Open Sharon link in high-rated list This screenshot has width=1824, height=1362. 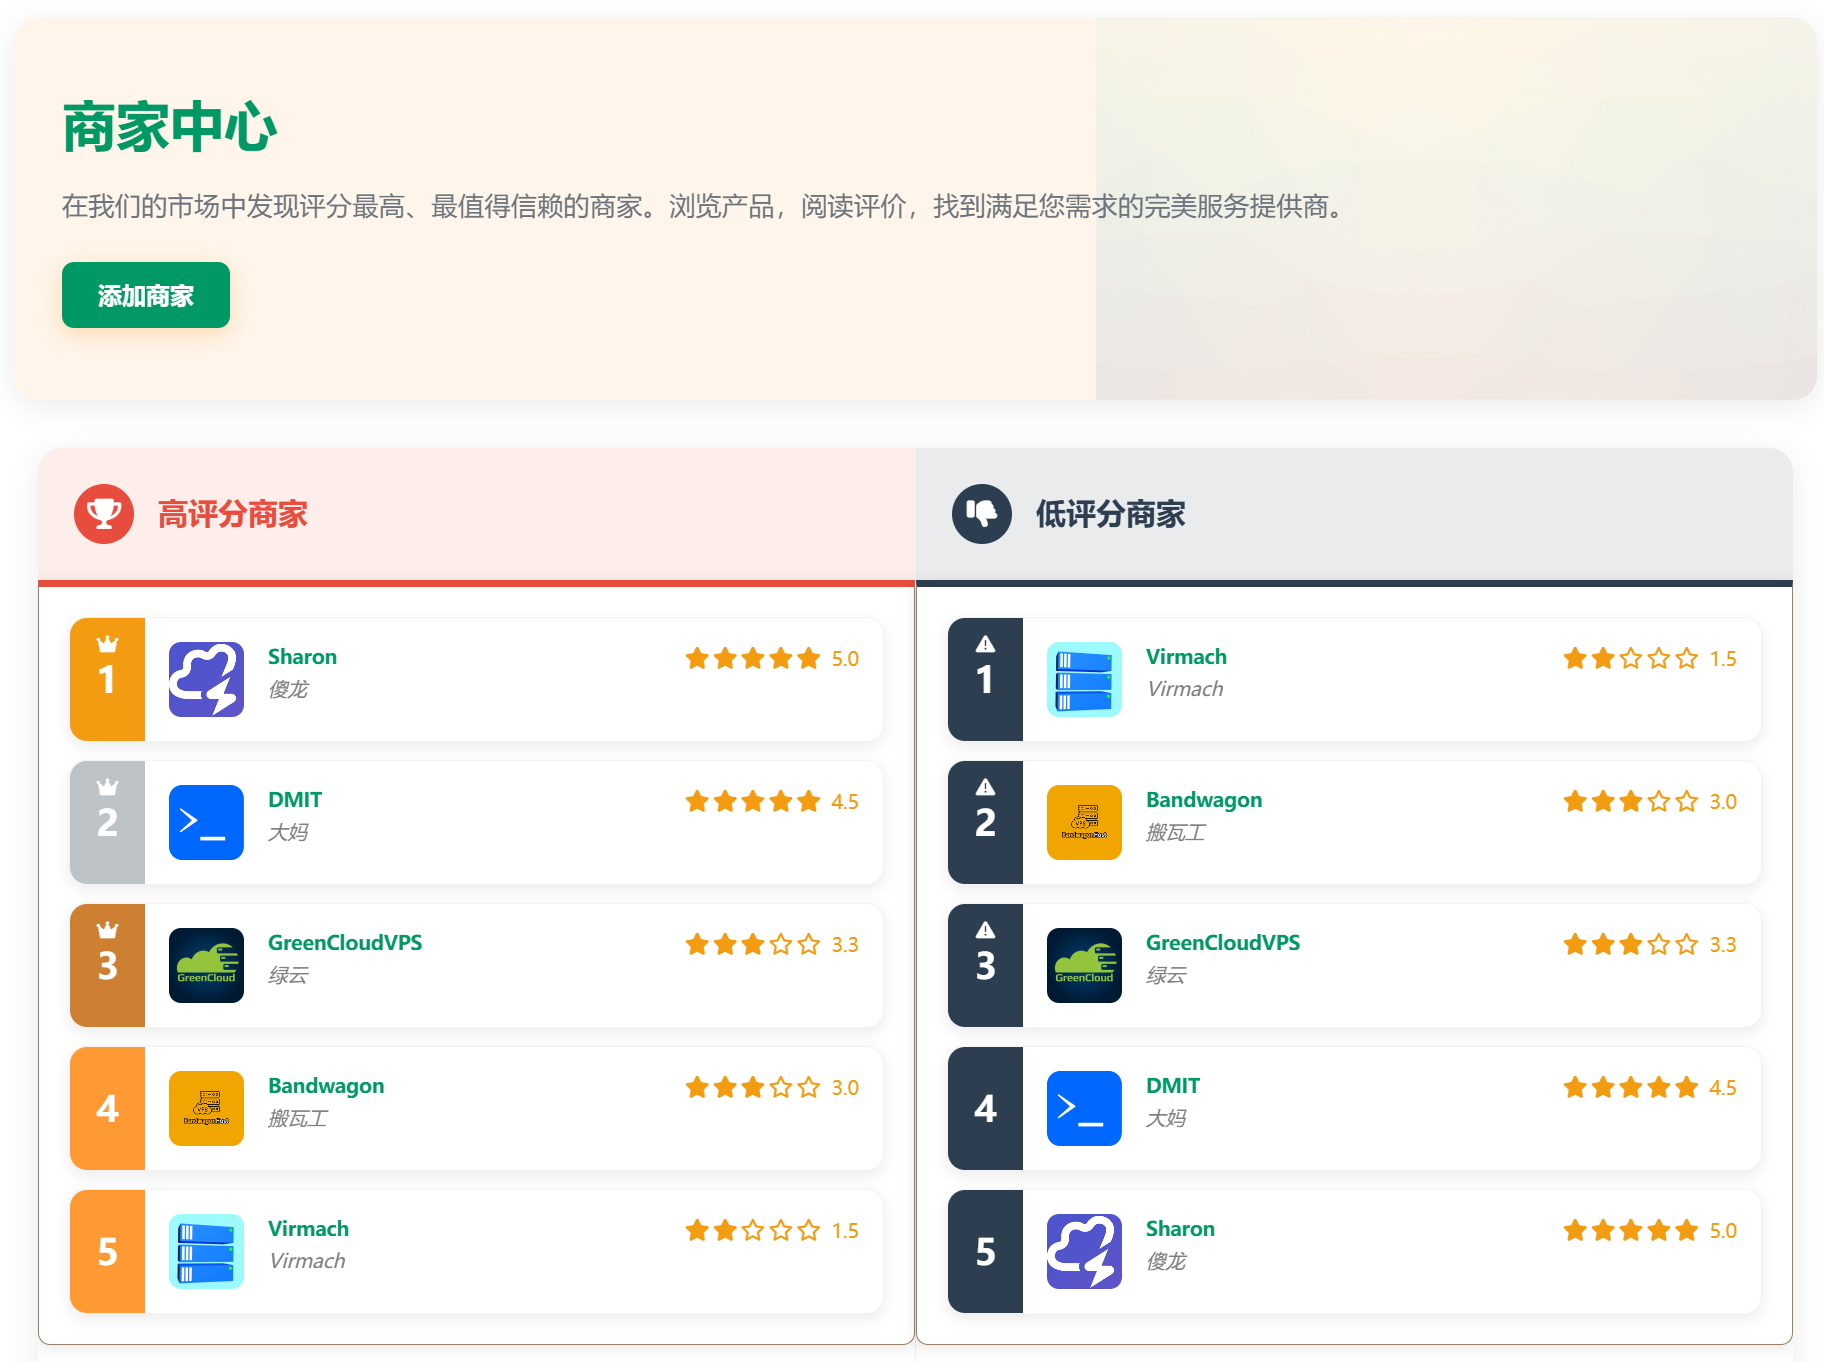click(x=302, y=657)
